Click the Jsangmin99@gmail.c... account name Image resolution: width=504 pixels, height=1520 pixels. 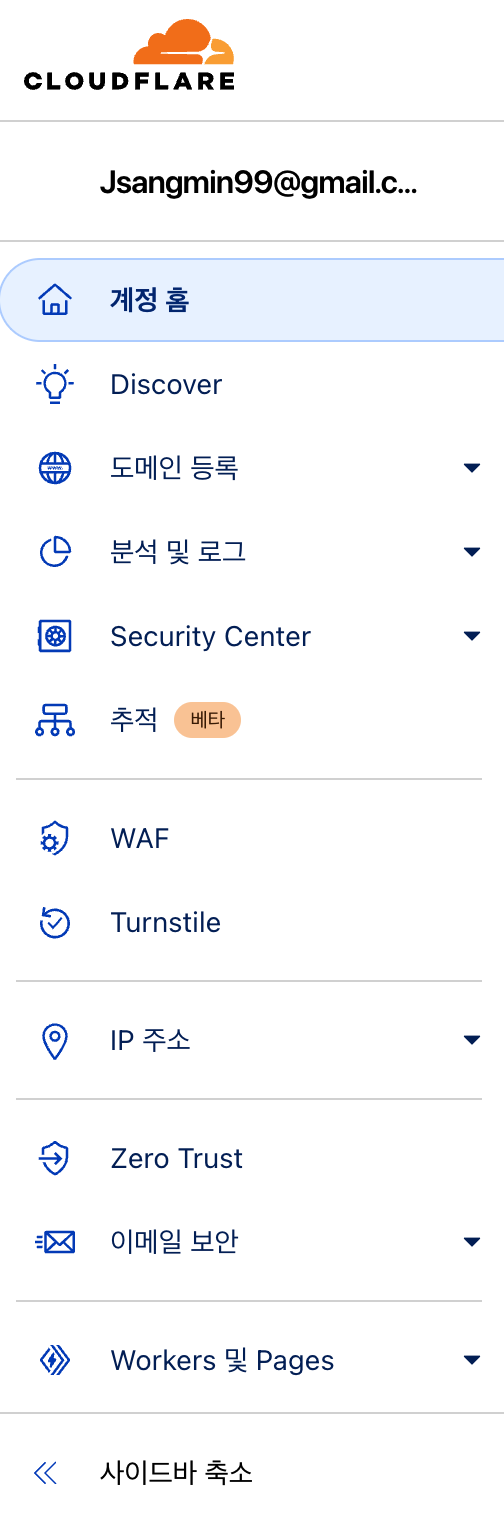(258, 183)
